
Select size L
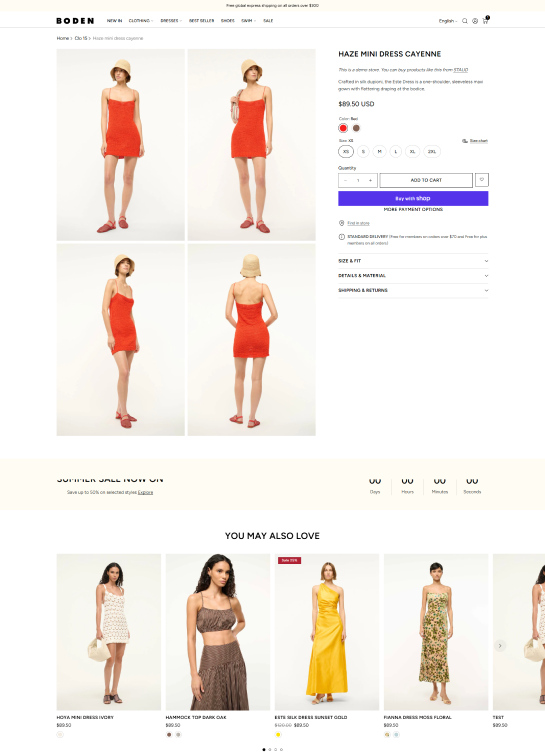(x=396, y=152)
